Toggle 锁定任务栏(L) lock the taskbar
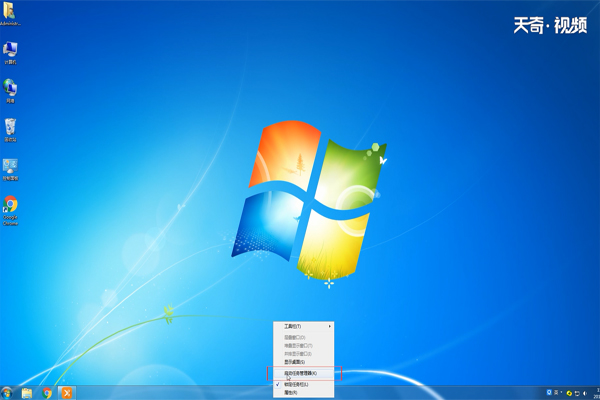Screen dimensions: 600x400 (x=303, y=384)
